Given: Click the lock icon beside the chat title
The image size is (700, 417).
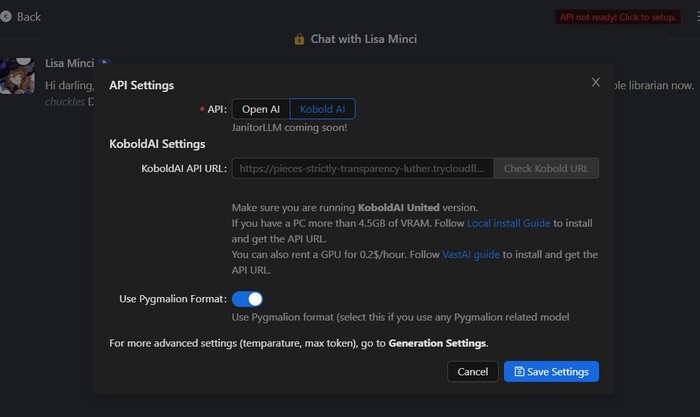Looking at the screenshot, I should point(299,39).
